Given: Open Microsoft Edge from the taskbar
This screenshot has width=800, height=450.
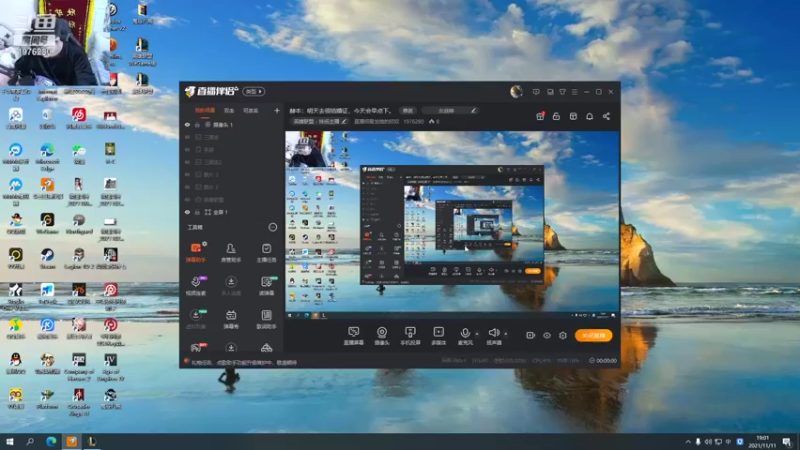Looking at the screenshot, I should point(51,442).
